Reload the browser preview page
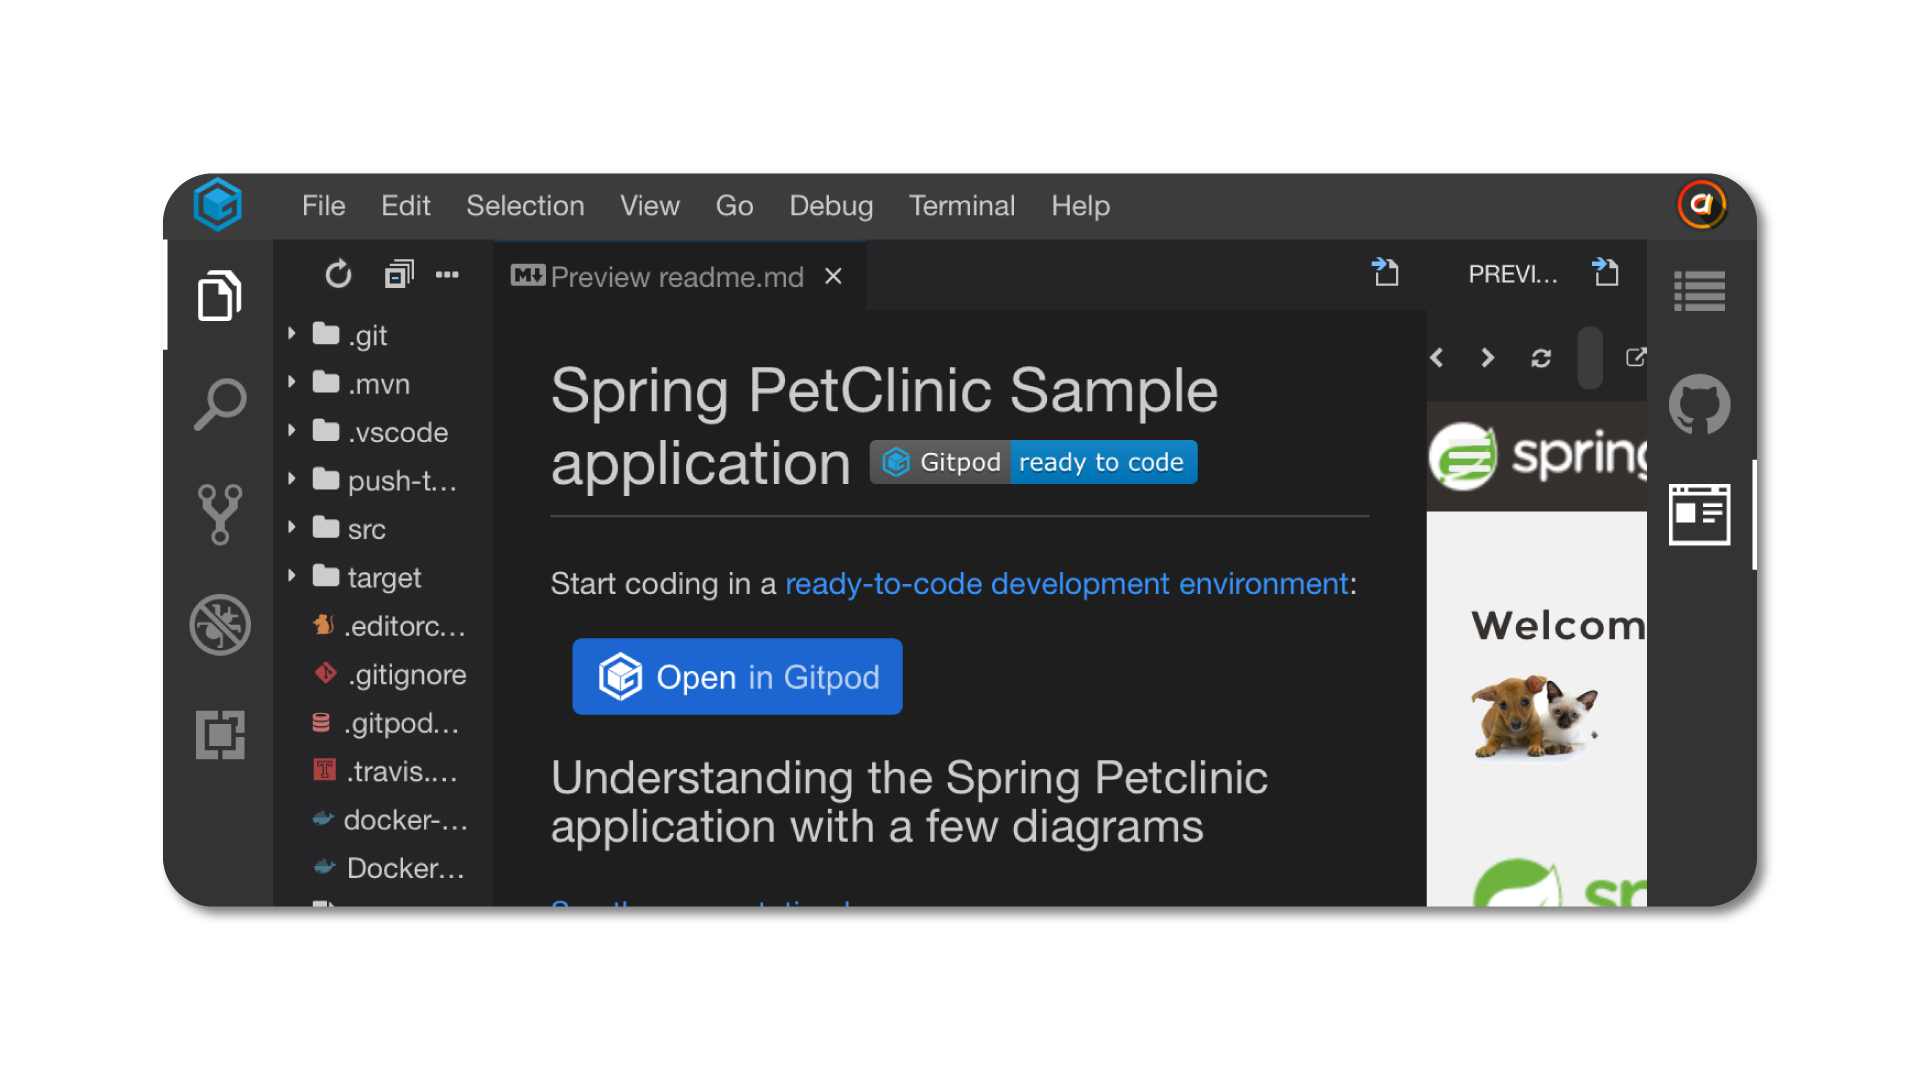 tap(1540, 358)
